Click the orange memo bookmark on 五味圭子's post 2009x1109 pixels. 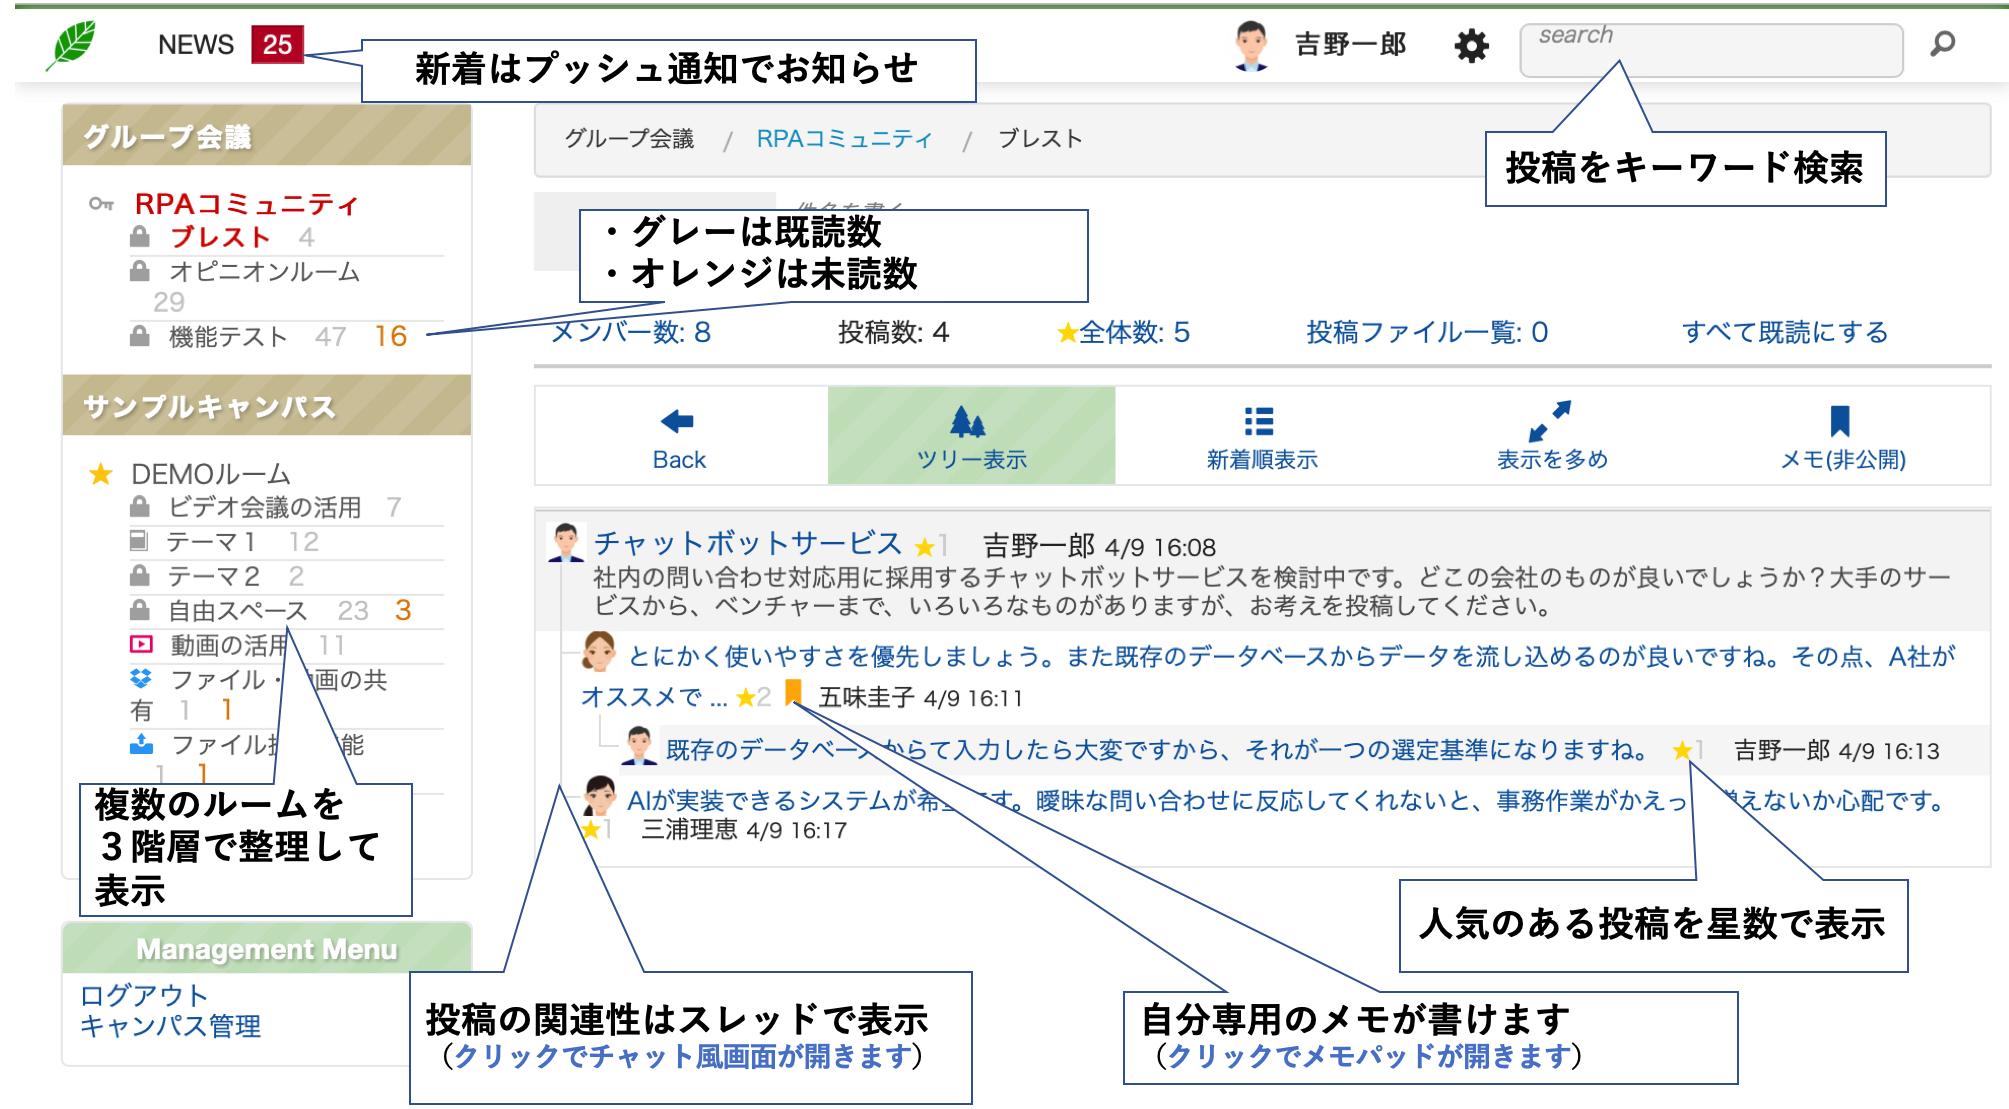pos(793,692)
